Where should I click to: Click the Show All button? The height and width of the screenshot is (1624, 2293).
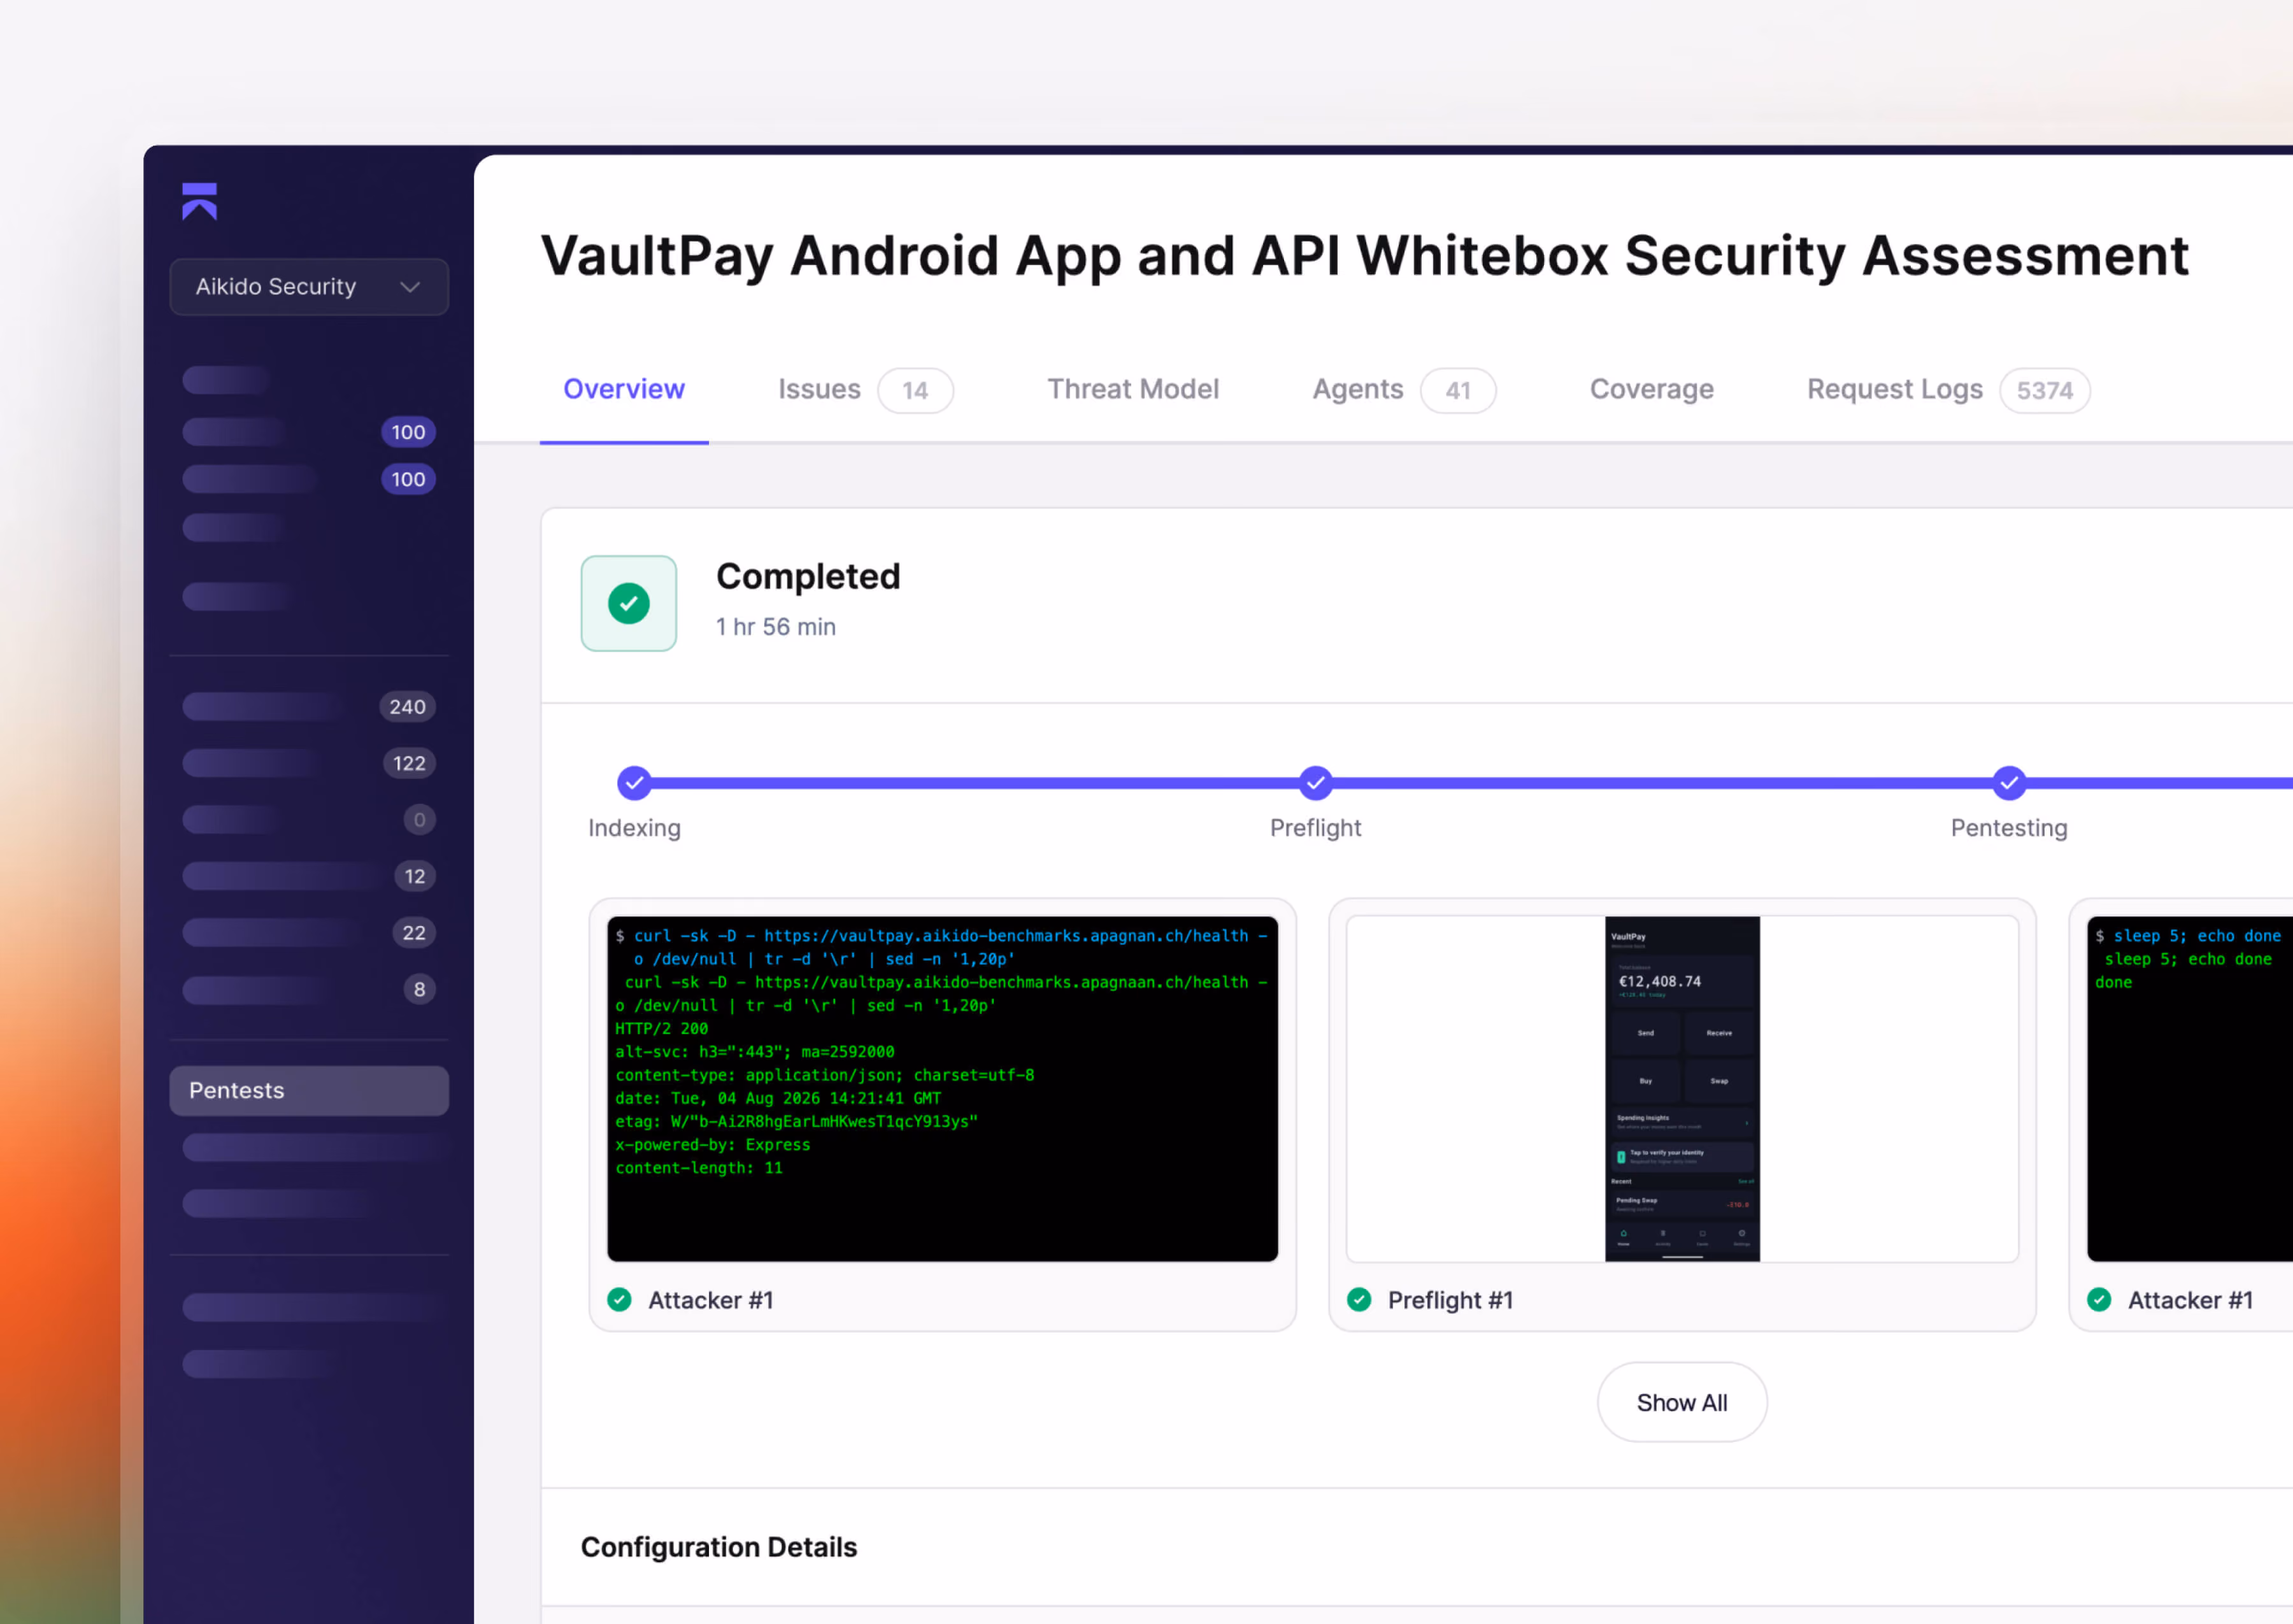tap(1682, 1402)
